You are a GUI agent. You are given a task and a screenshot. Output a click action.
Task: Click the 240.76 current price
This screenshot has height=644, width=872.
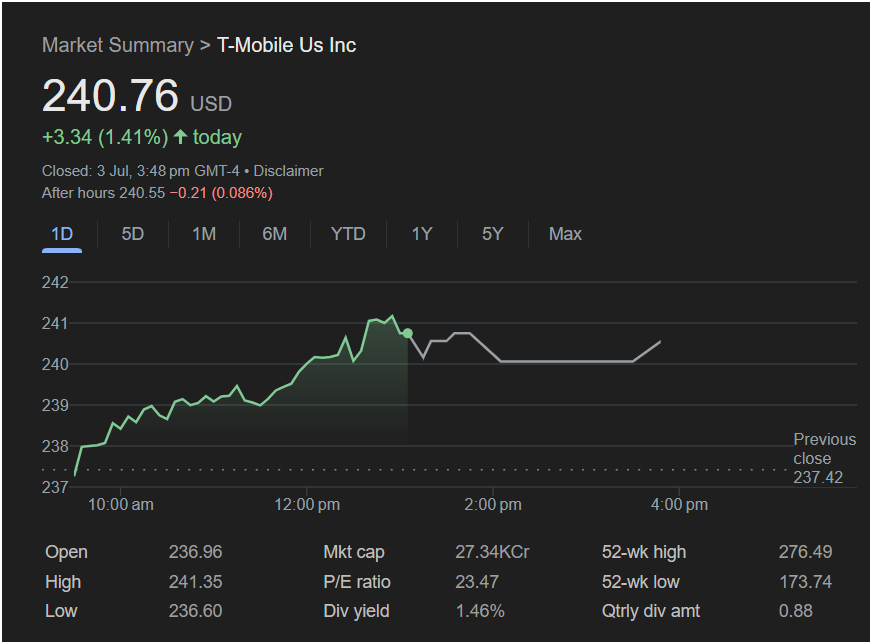click(x=111, y=95)
